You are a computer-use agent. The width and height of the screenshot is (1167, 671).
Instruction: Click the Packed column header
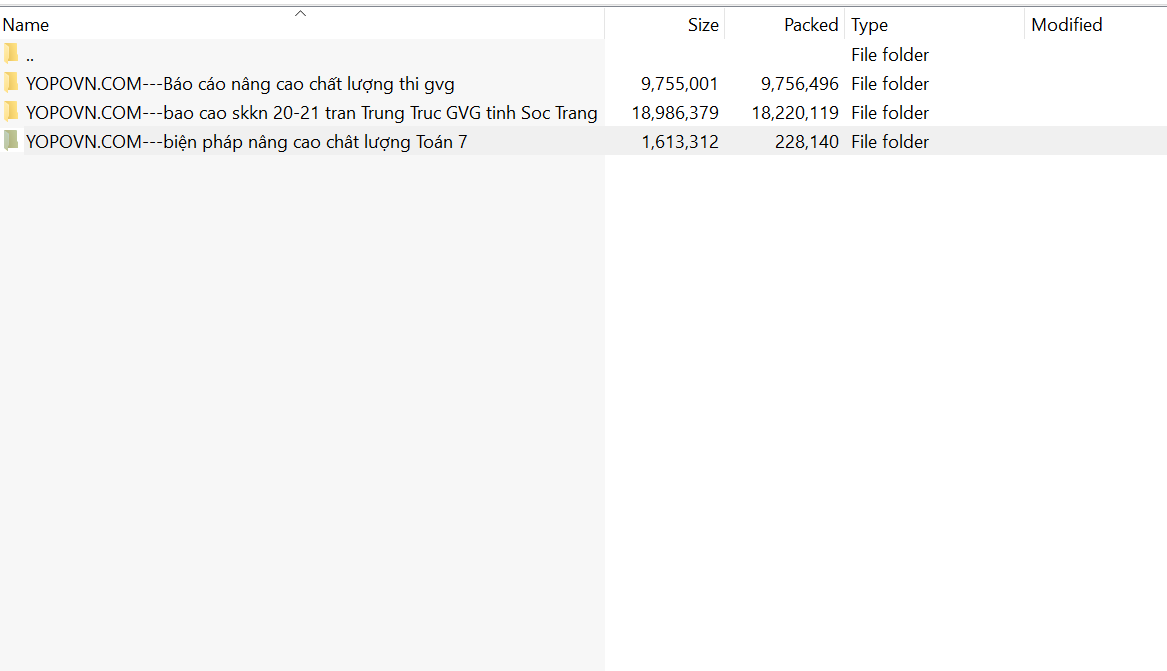coord(810,26)
